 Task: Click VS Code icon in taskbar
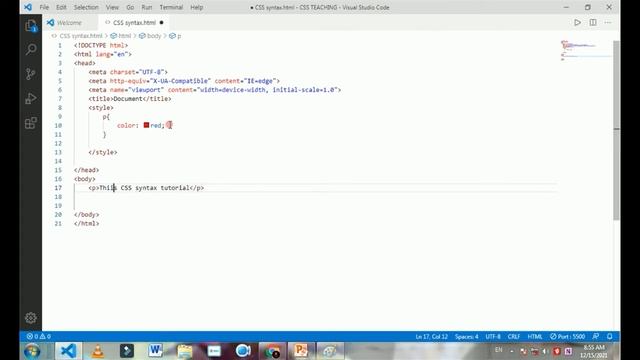coord(68,351)
